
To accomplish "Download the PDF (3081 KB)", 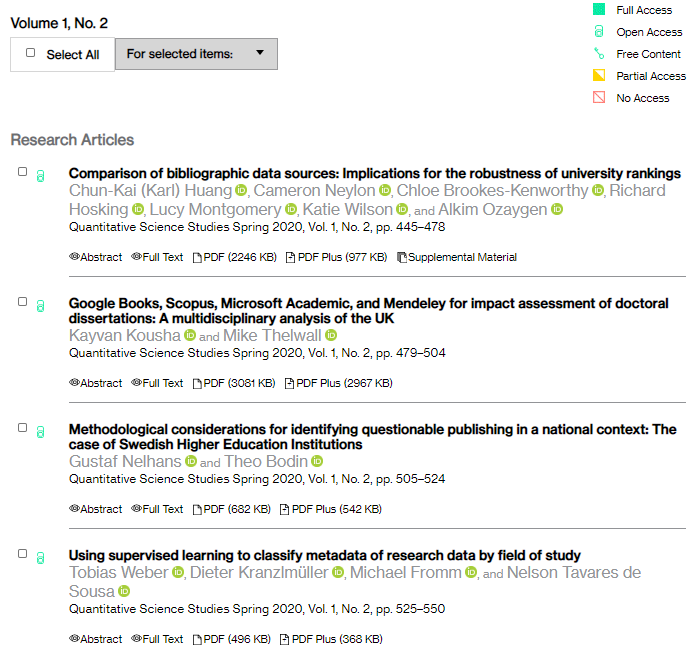I will (x=234, y=383).
